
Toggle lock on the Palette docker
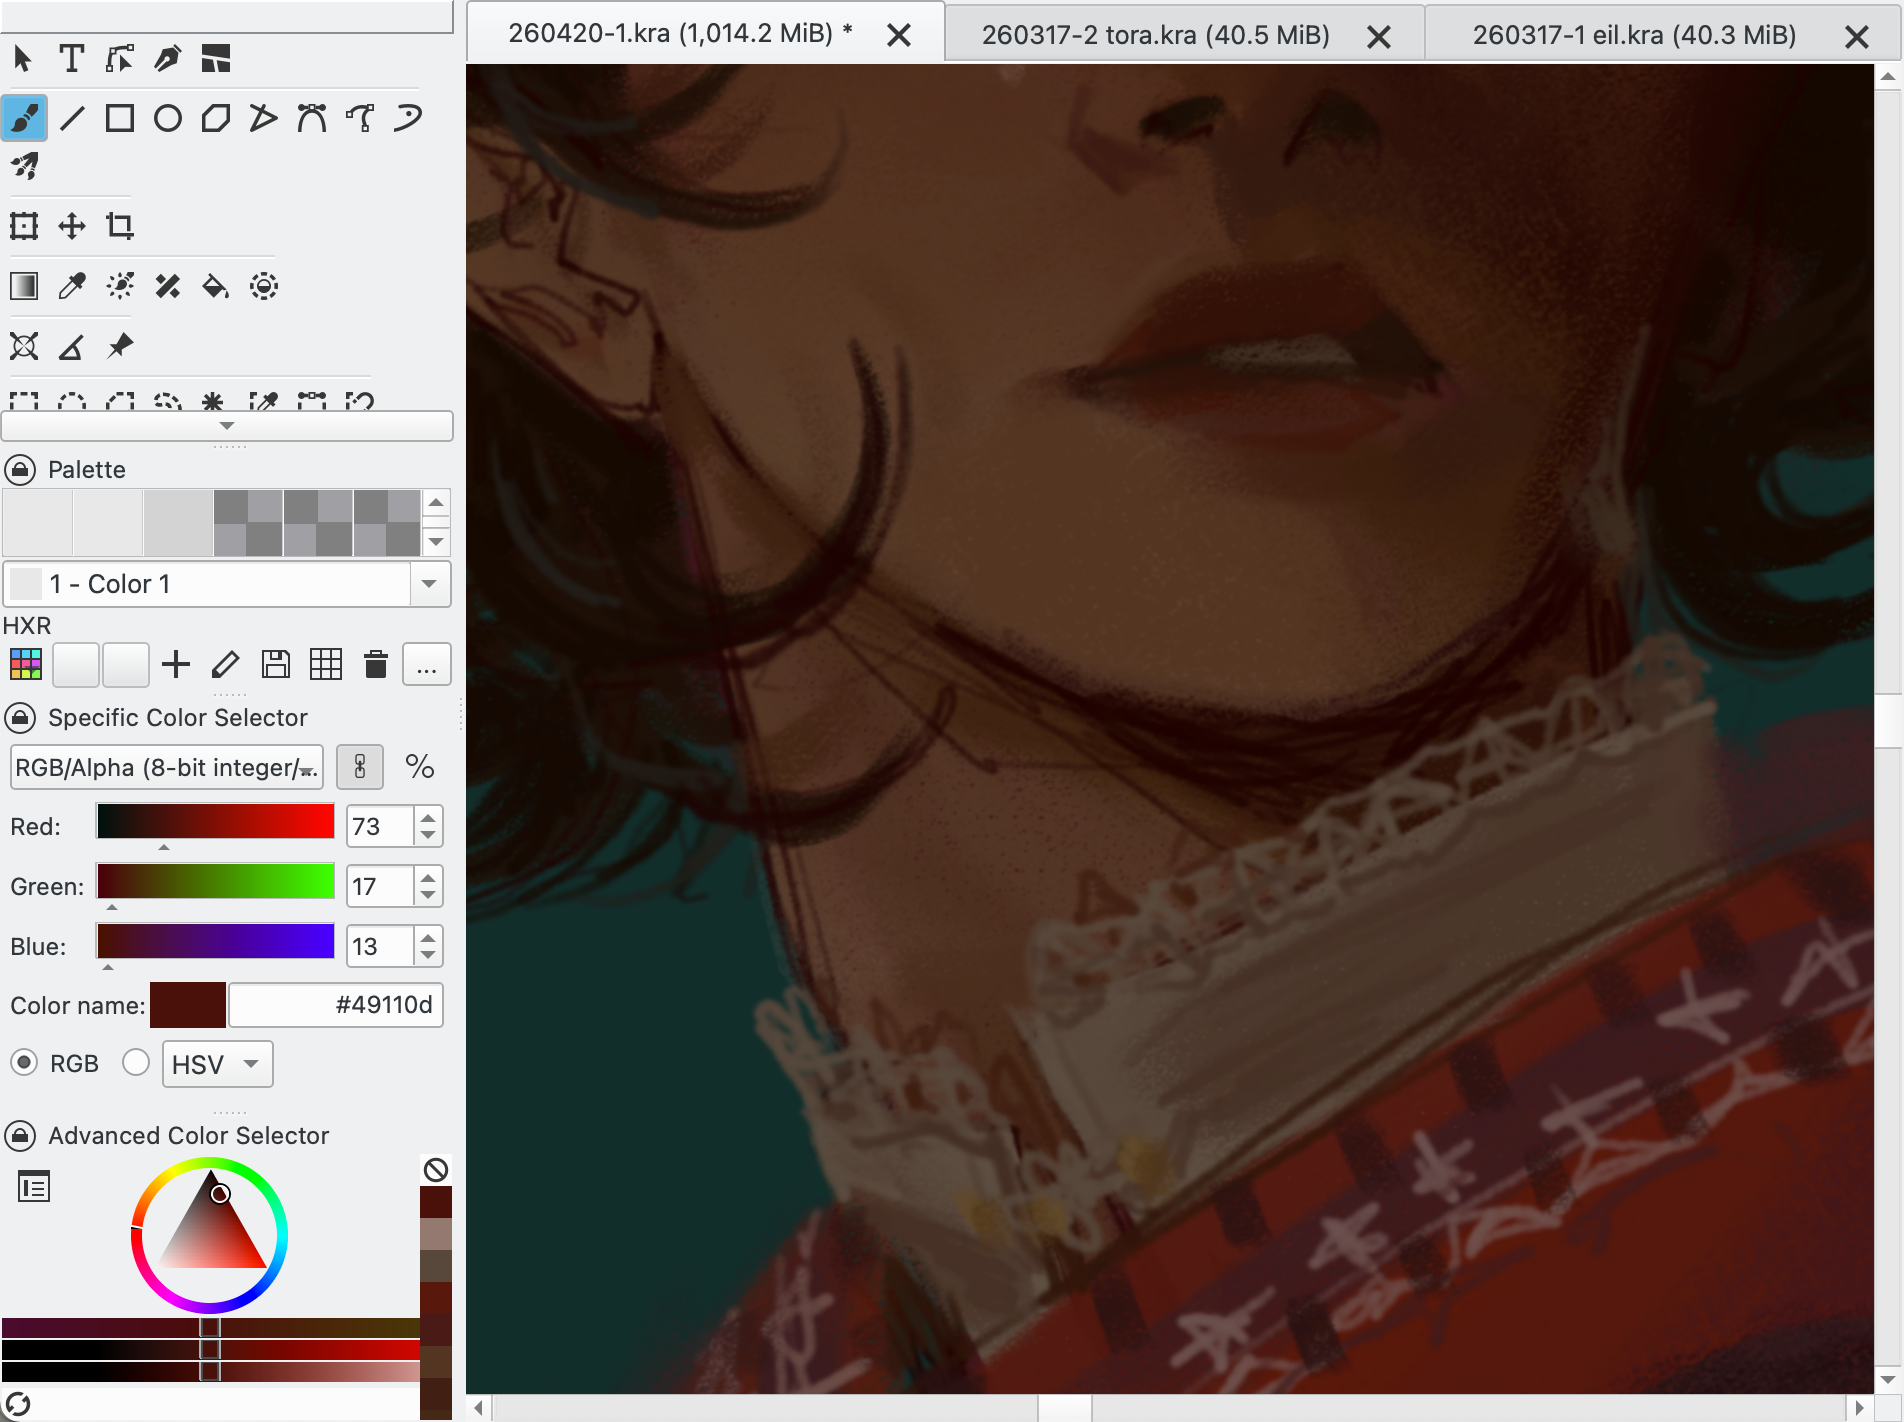tap(20, 469)
